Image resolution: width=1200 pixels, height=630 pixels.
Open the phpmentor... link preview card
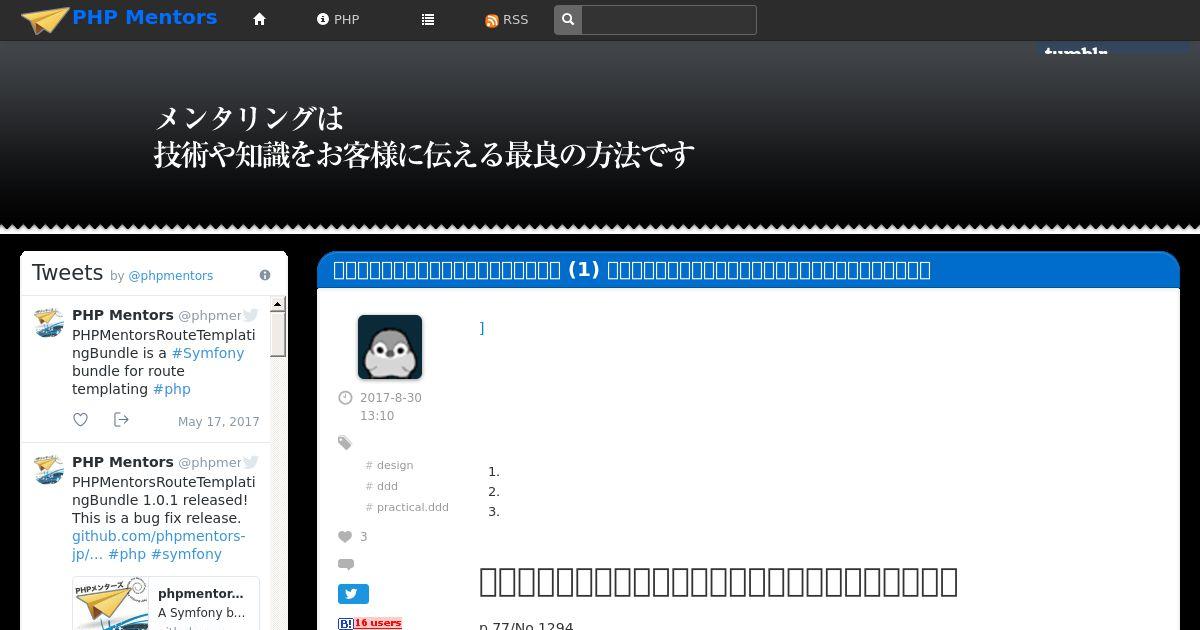(x=166, y=603)
